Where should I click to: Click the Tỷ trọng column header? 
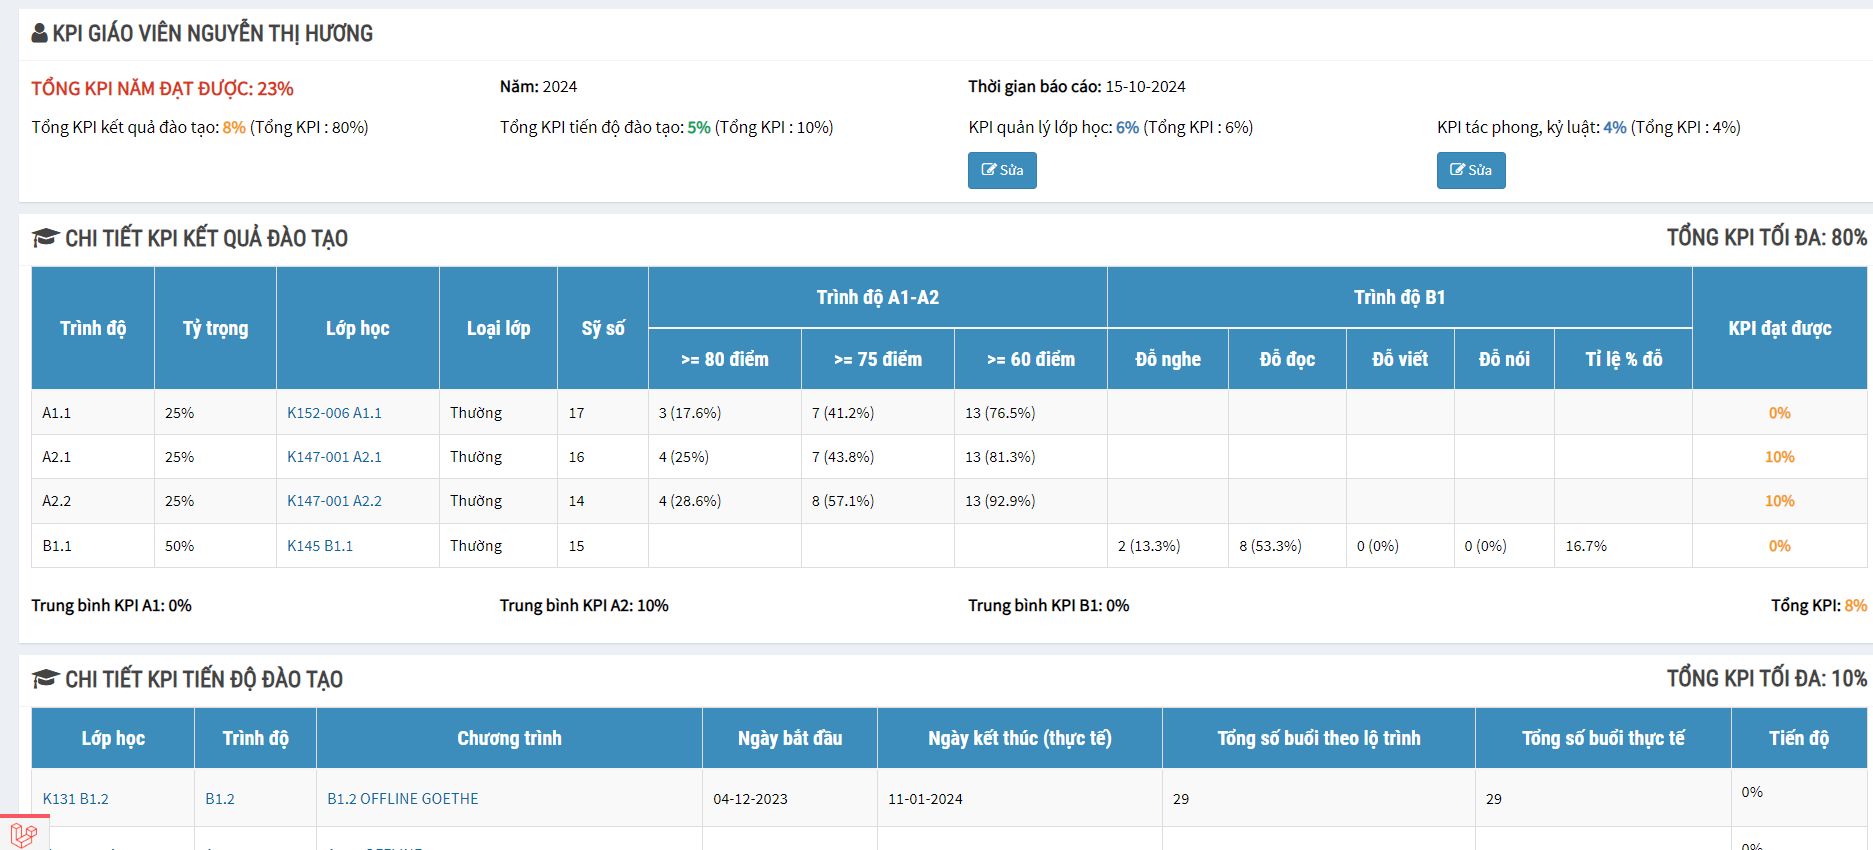coord(215,328)
